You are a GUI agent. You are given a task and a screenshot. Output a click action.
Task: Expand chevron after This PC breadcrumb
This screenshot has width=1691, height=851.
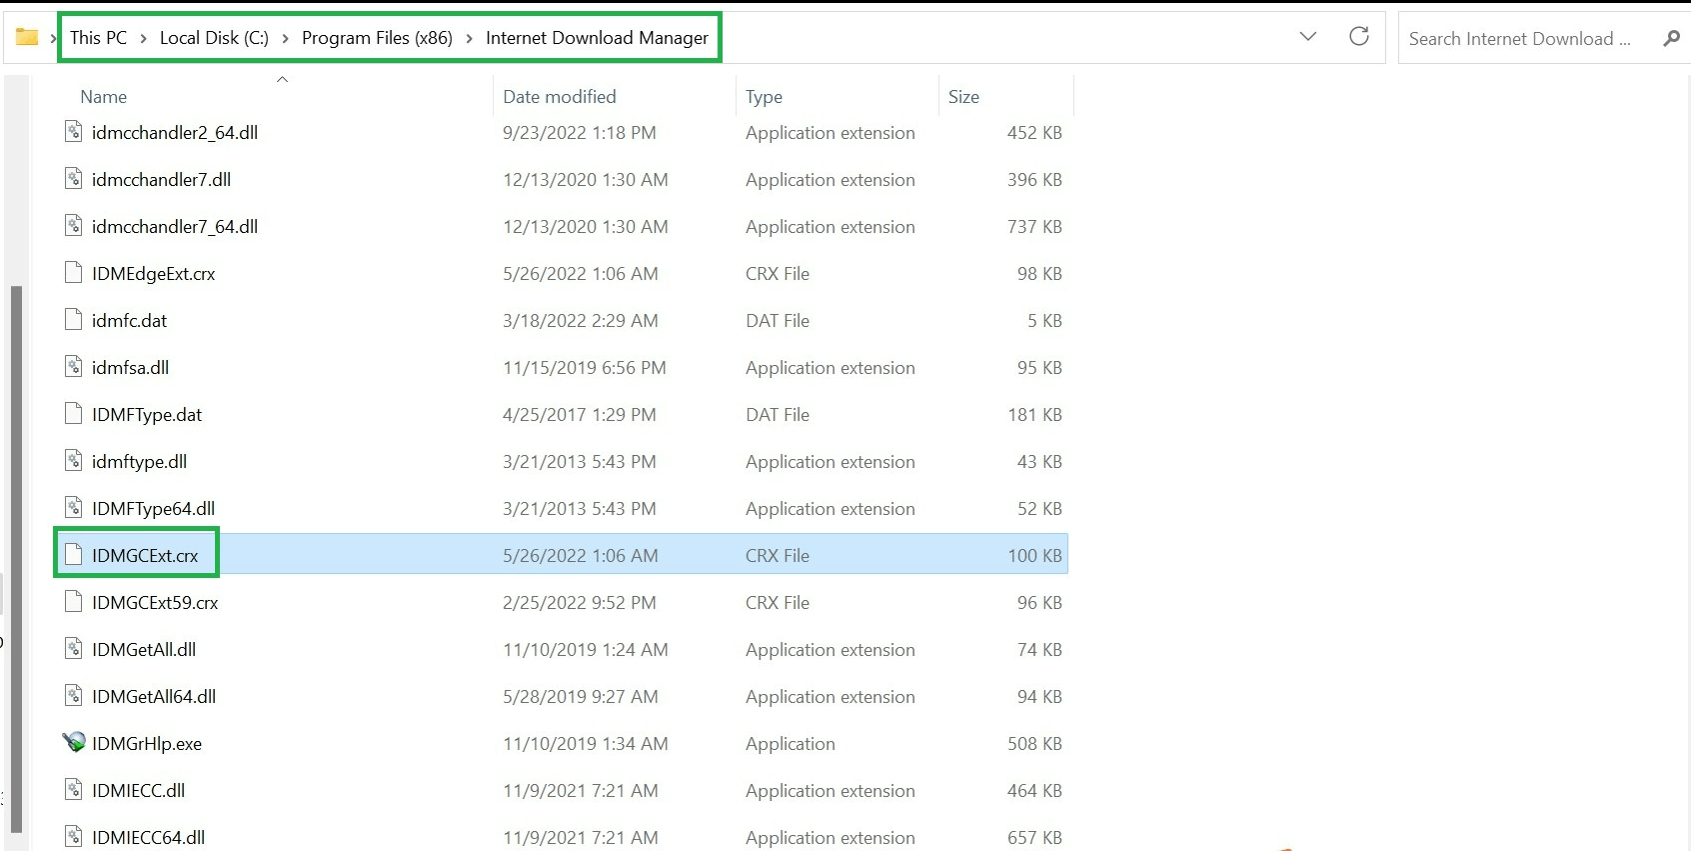(143, 38)
